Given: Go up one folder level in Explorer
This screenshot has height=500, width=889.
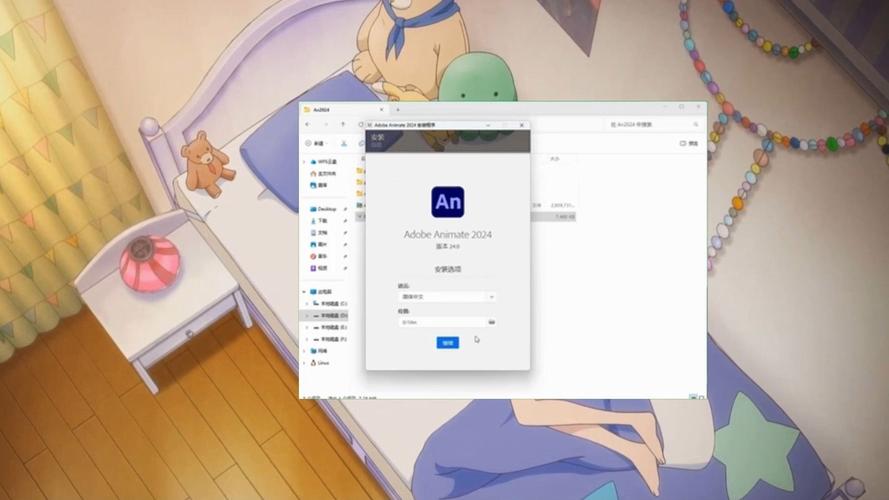Looking at the screenshot, I should 342,124.
